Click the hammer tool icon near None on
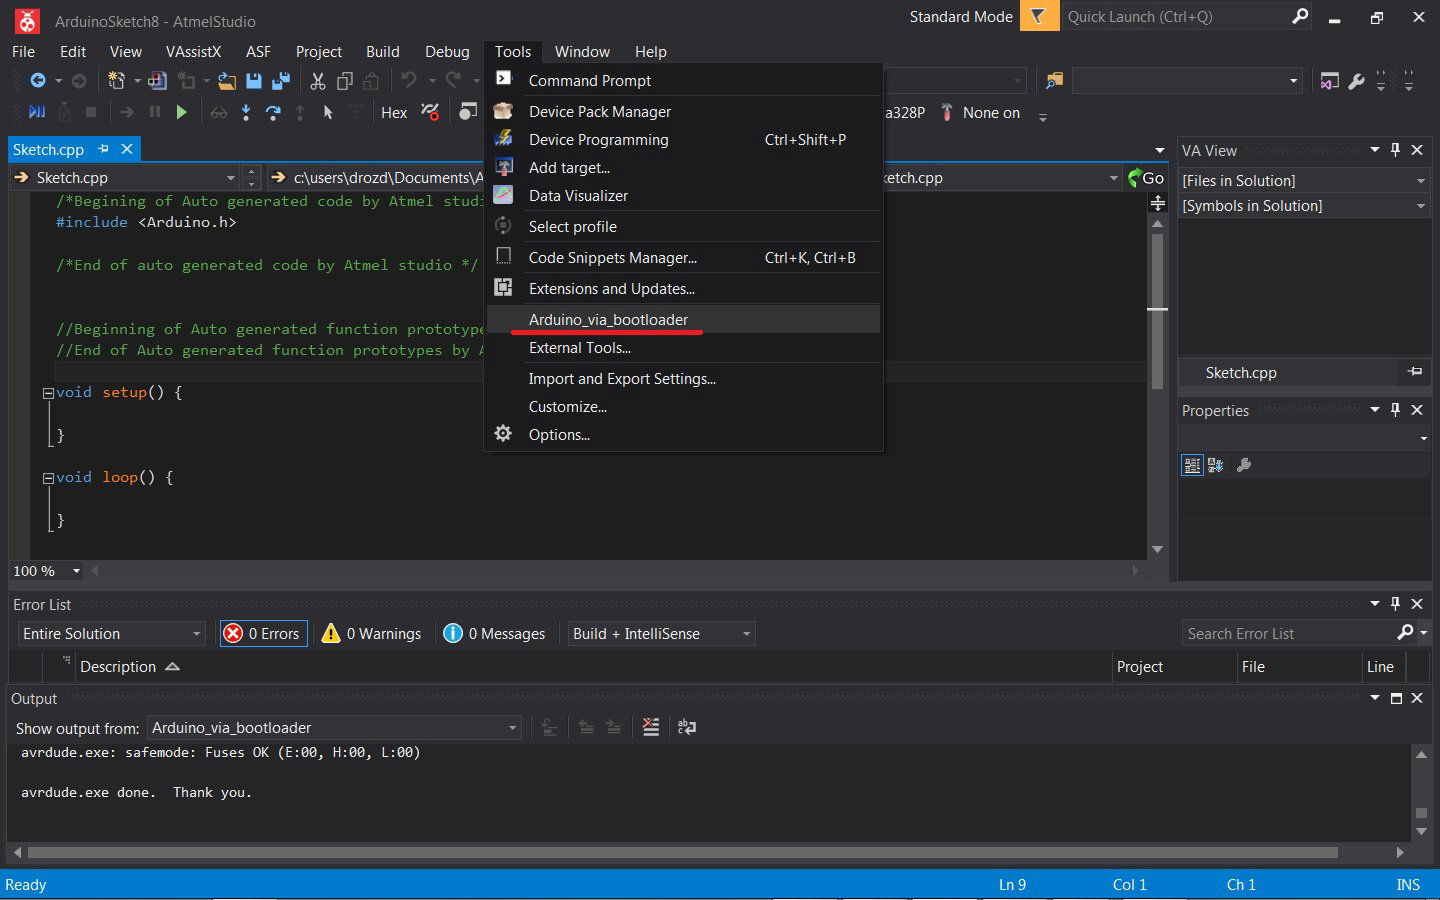 (946, 112)
